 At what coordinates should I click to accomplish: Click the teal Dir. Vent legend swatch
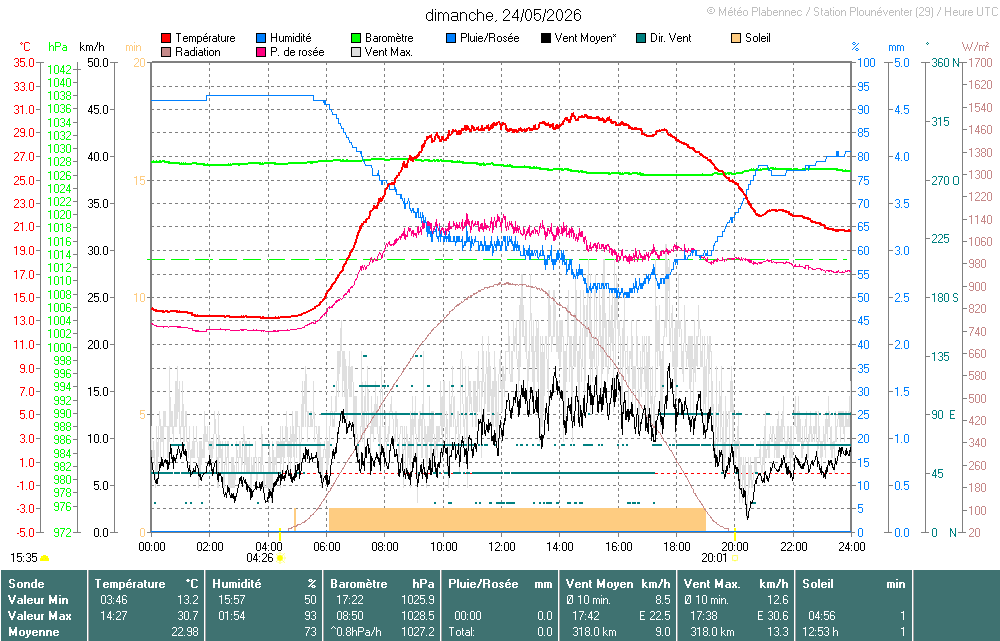pyautogui.click(x=641, y=38)
